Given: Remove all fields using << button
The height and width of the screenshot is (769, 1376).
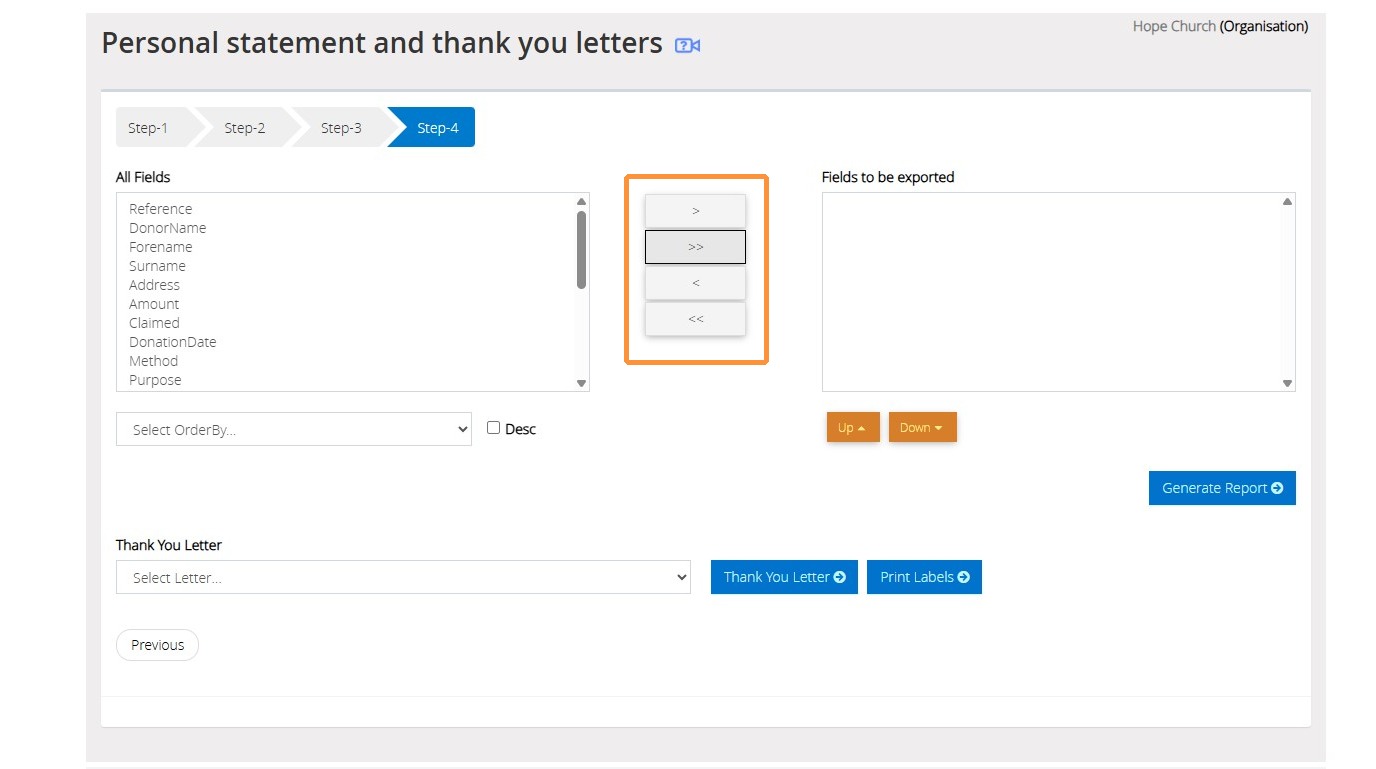Looking at the screenshot, I should (695, 319).
